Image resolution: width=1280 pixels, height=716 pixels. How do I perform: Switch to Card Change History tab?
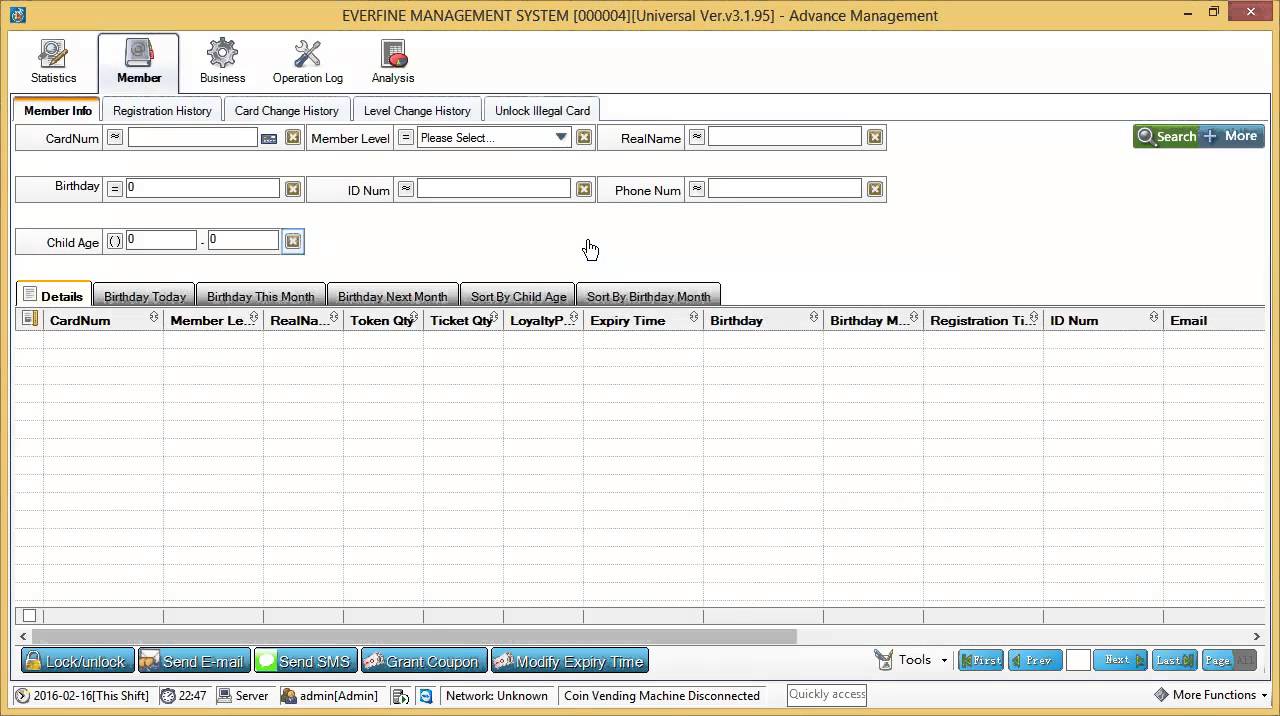coord(286,110)
